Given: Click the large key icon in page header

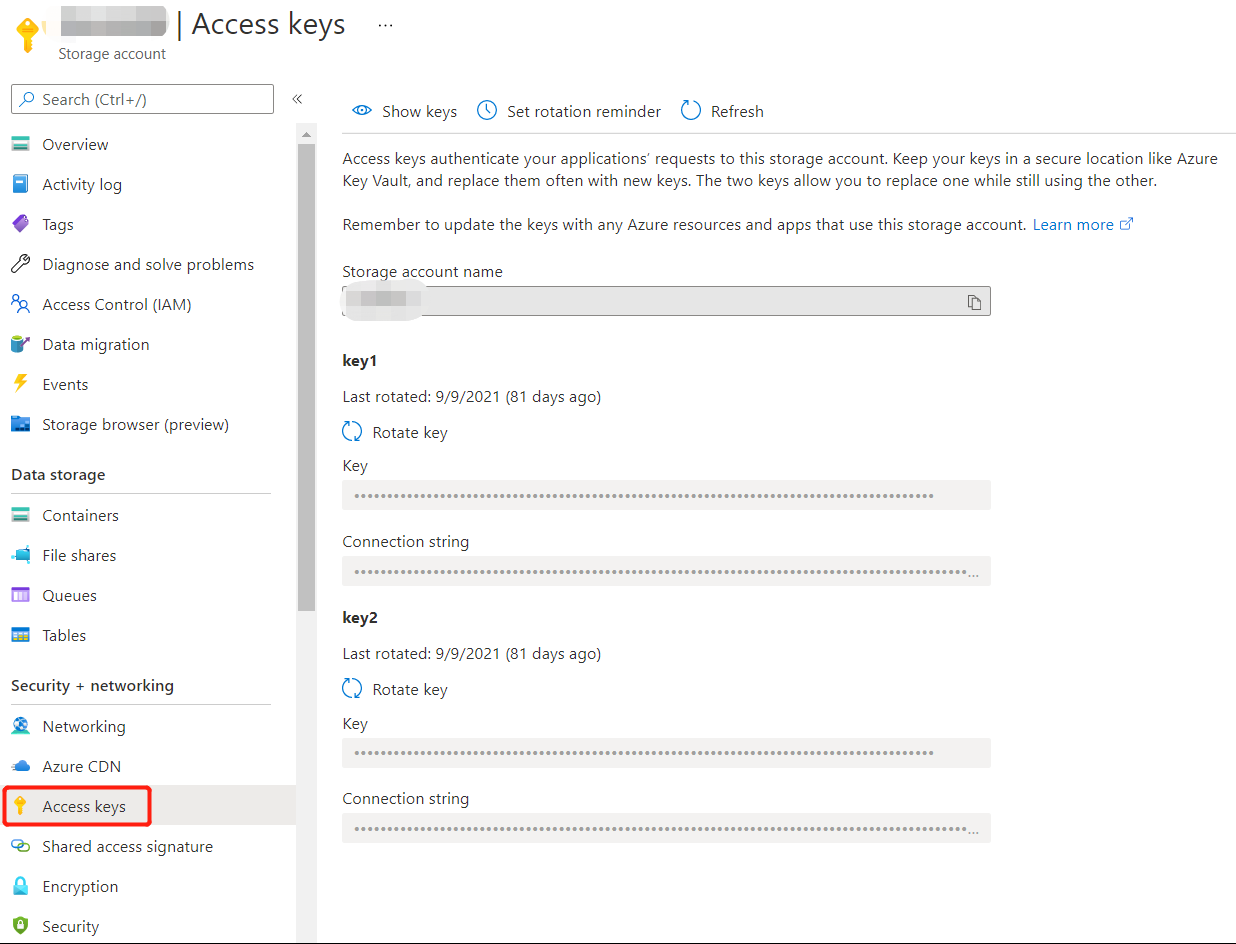Looking at the screenshot, I should tap(30, 33).
